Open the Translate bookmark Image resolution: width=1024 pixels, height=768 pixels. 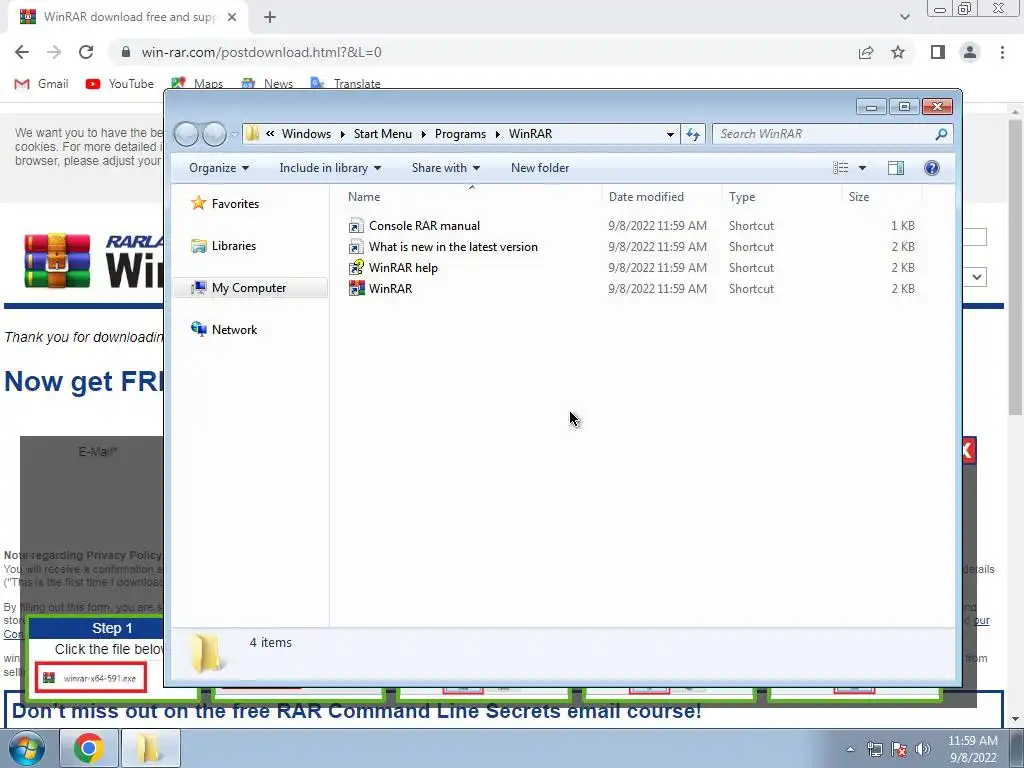345,84
